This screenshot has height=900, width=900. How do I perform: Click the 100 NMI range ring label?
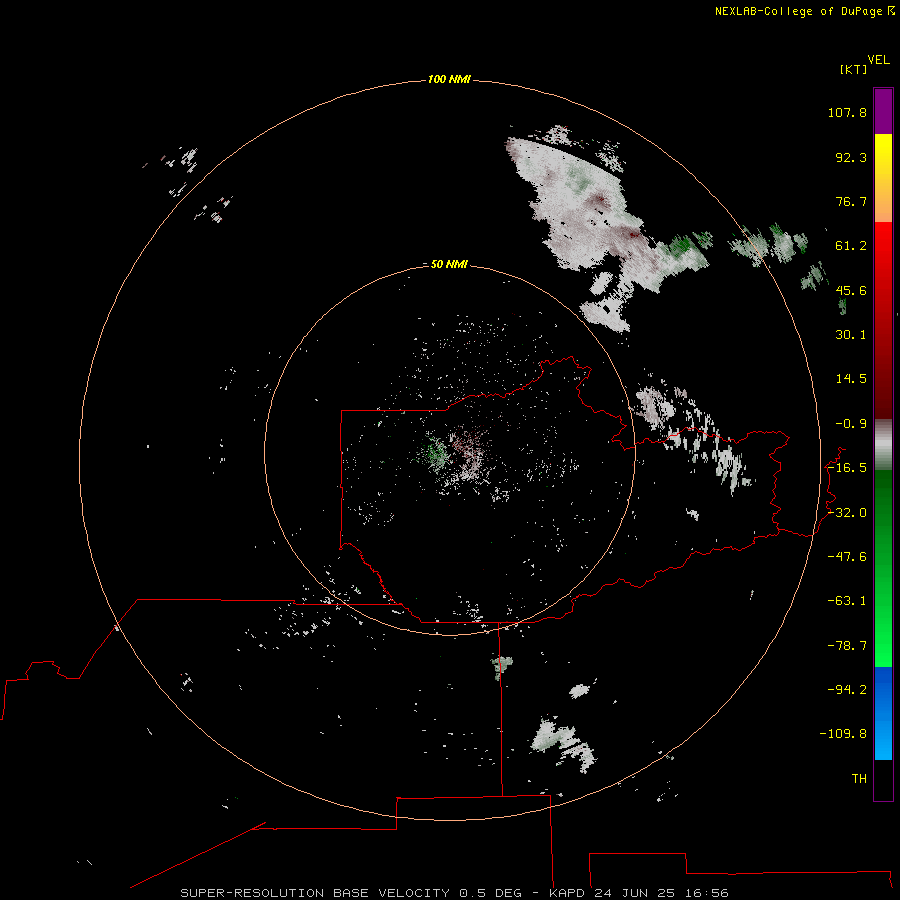(x=449, y=79)
